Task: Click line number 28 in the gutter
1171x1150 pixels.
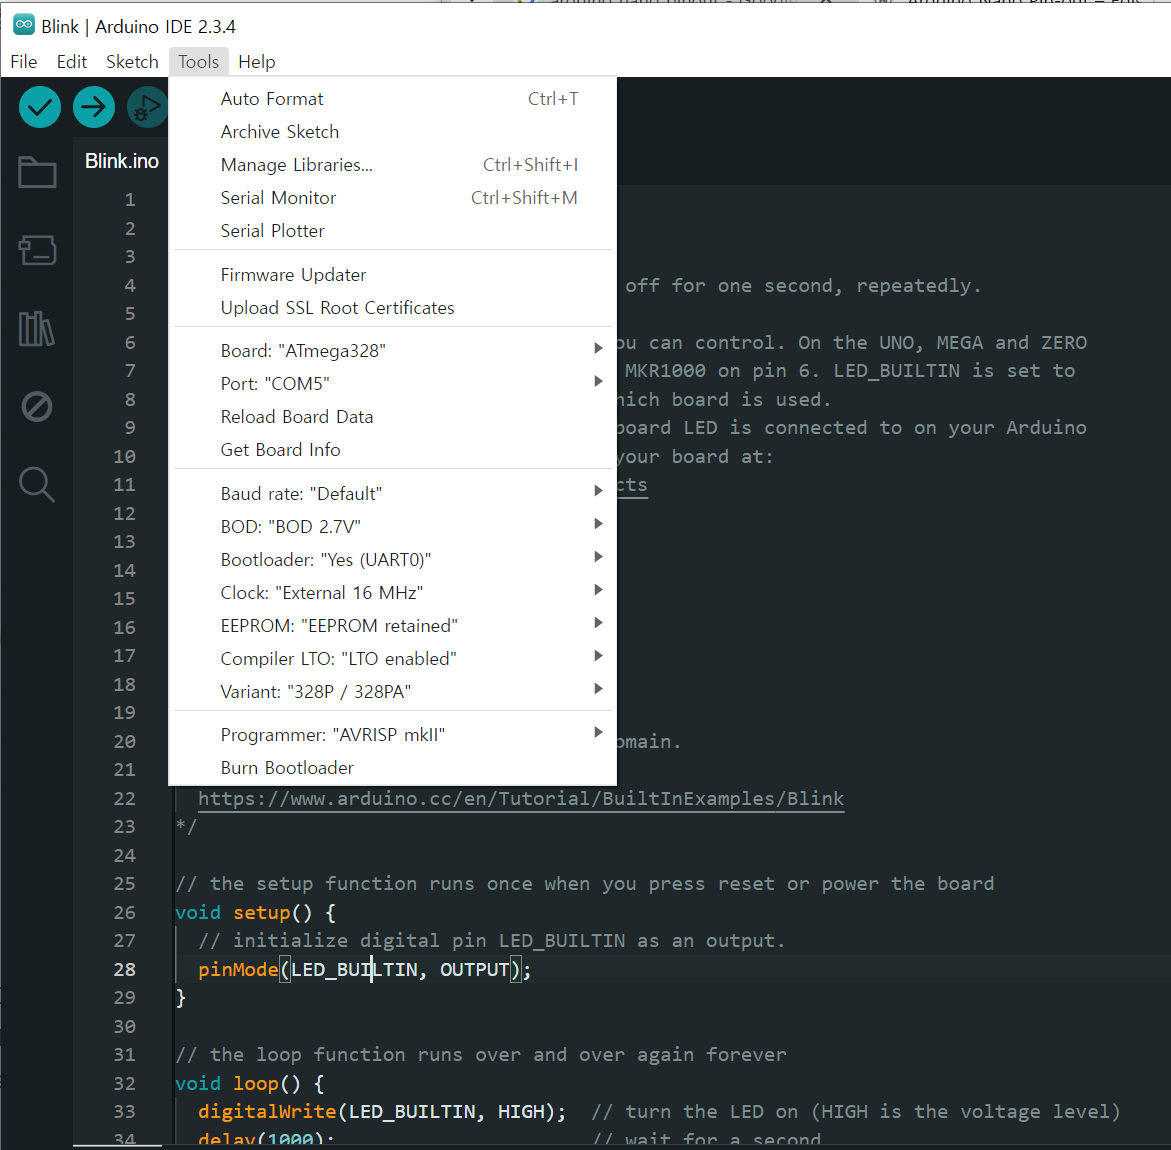Action: [125, 969]
